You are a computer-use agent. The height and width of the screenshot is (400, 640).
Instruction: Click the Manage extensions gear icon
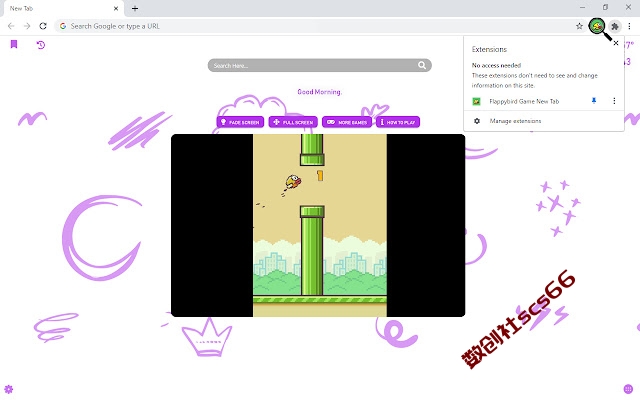point(477,121)
